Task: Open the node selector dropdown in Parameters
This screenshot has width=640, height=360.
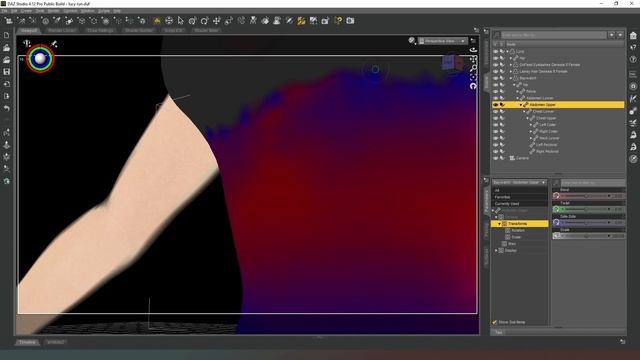Action: 519,182
